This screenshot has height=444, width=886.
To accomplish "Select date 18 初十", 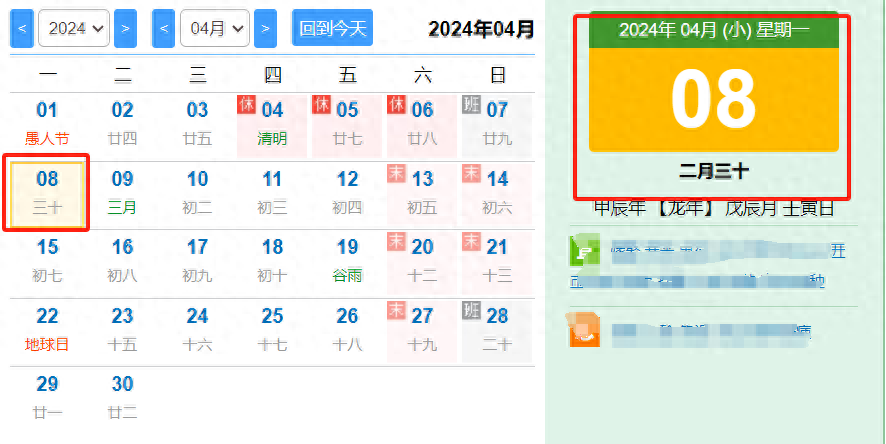I will pyautogui.click(x=272, y=262).
